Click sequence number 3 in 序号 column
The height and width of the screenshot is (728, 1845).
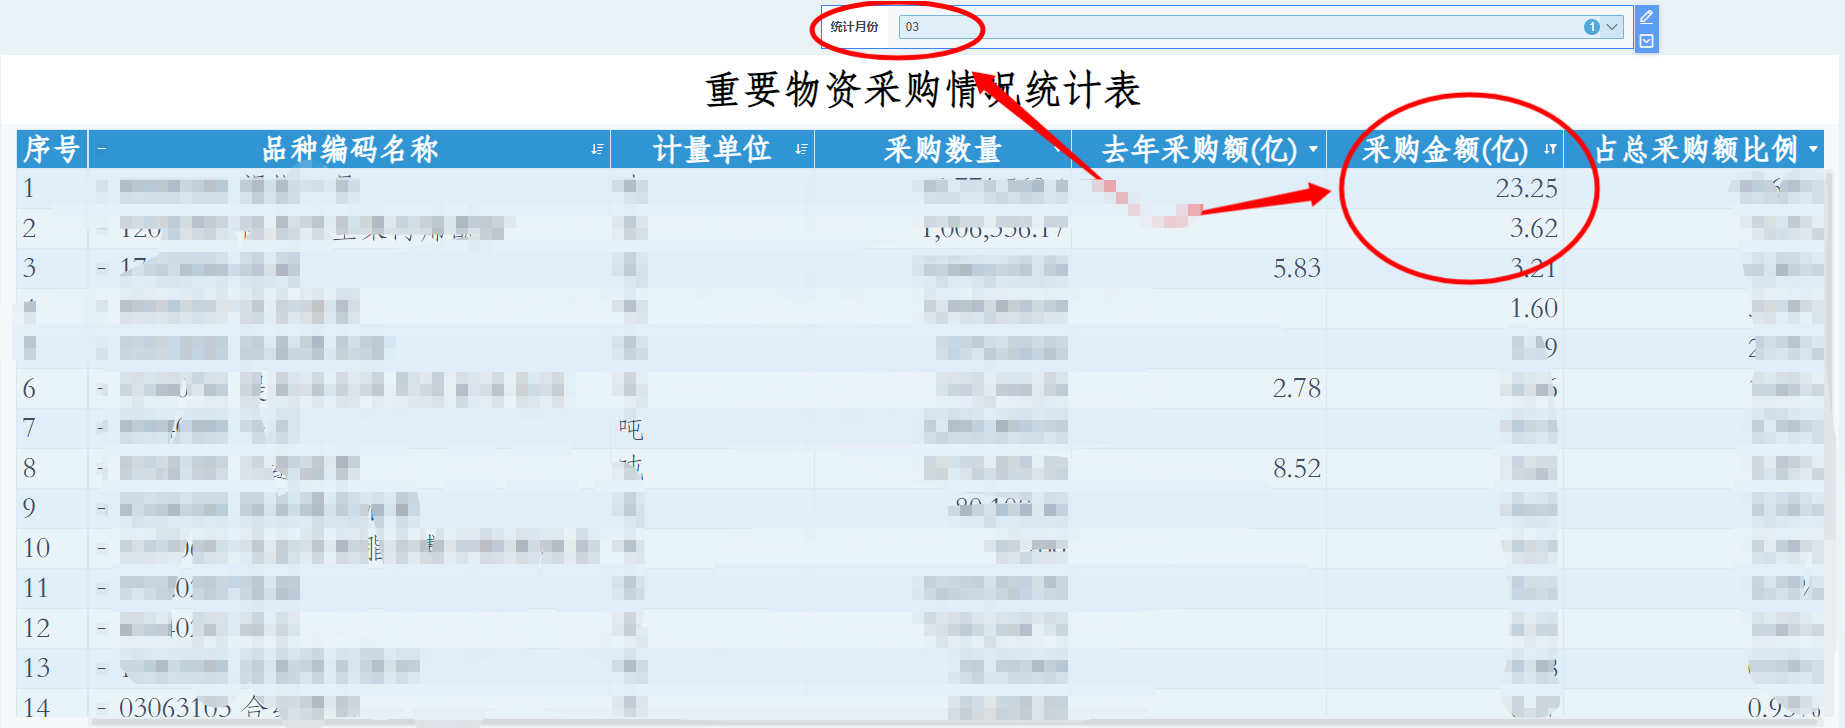(x=29, y=268)
